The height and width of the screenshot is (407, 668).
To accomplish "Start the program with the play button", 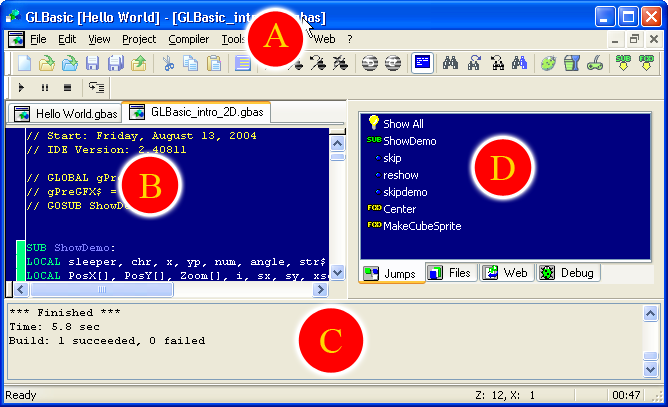I will coord(21,88).
